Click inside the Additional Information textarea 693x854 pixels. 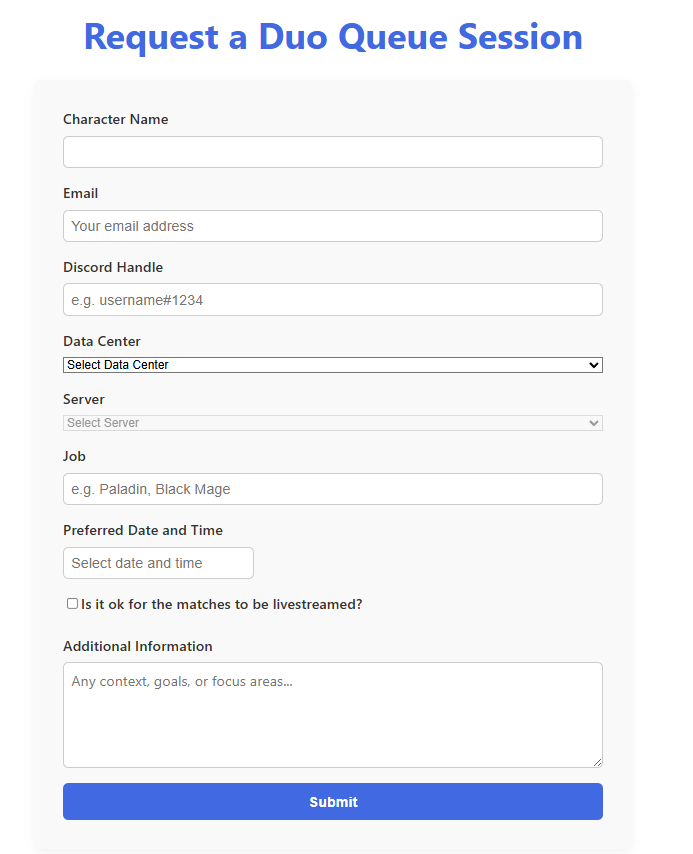coord(332,714)
